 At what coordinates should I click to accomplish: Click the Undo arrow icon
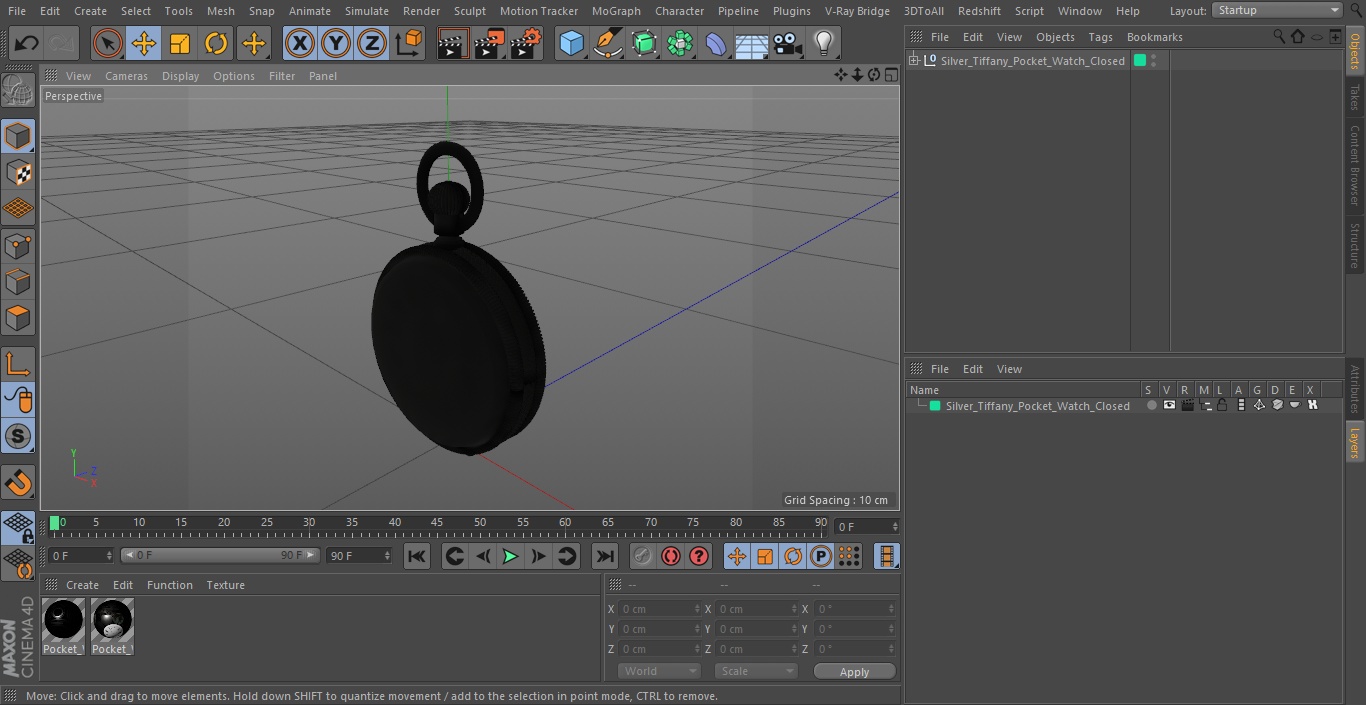[27, 43]
